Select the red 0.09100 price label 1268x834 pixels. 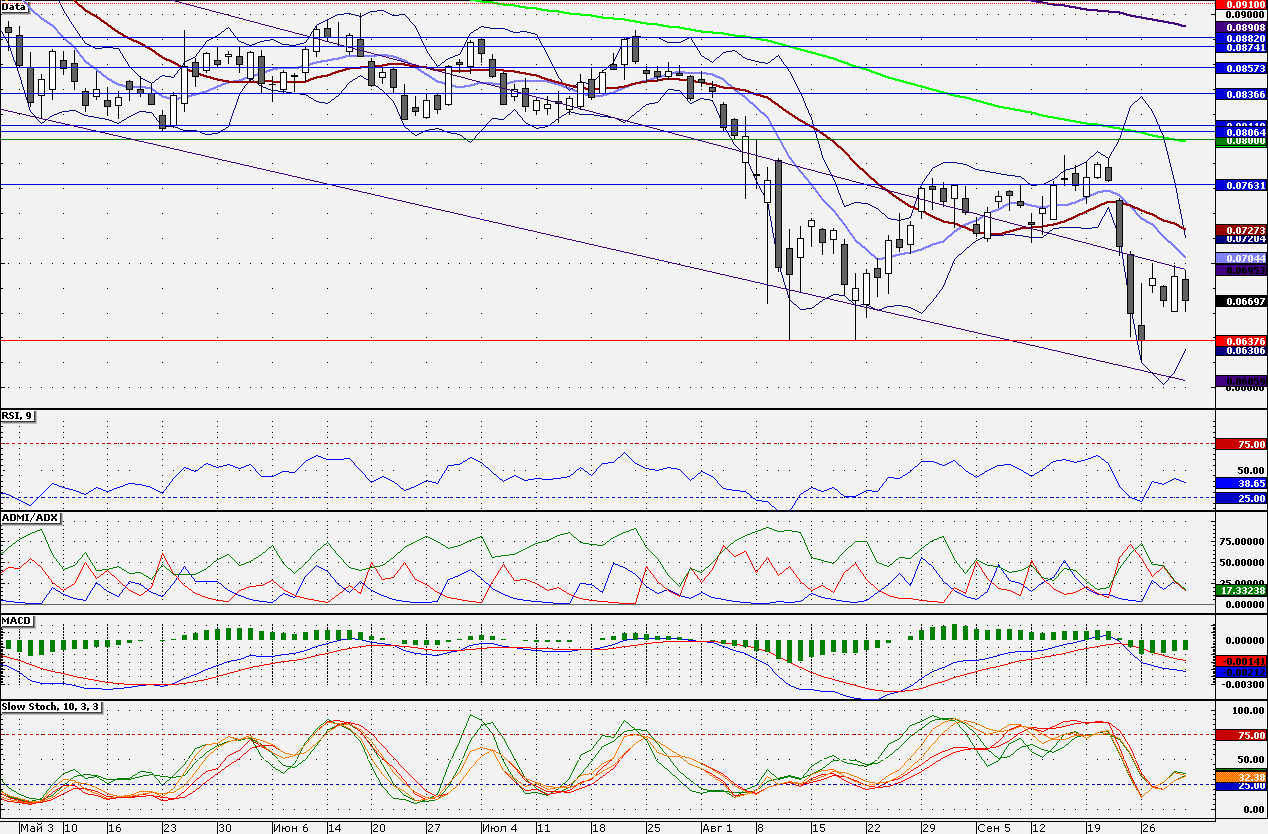click(x=1241, y=5)
